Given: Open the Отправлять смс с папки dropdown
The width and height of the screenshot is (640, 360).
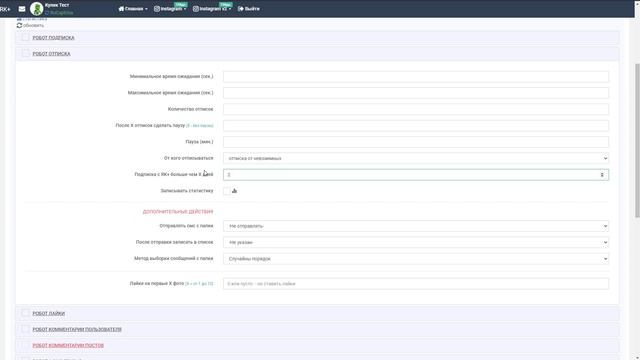Looking at the screenshot, I should (416, 226).
